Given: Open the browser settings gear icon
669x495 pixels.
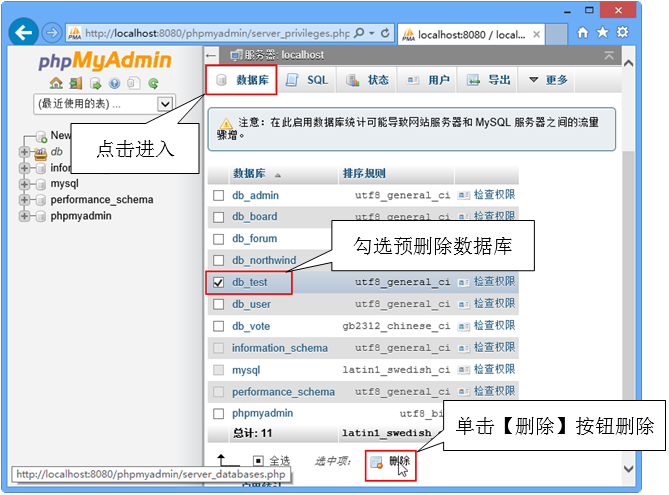Looking at the screenshot, I should point(622,32).
